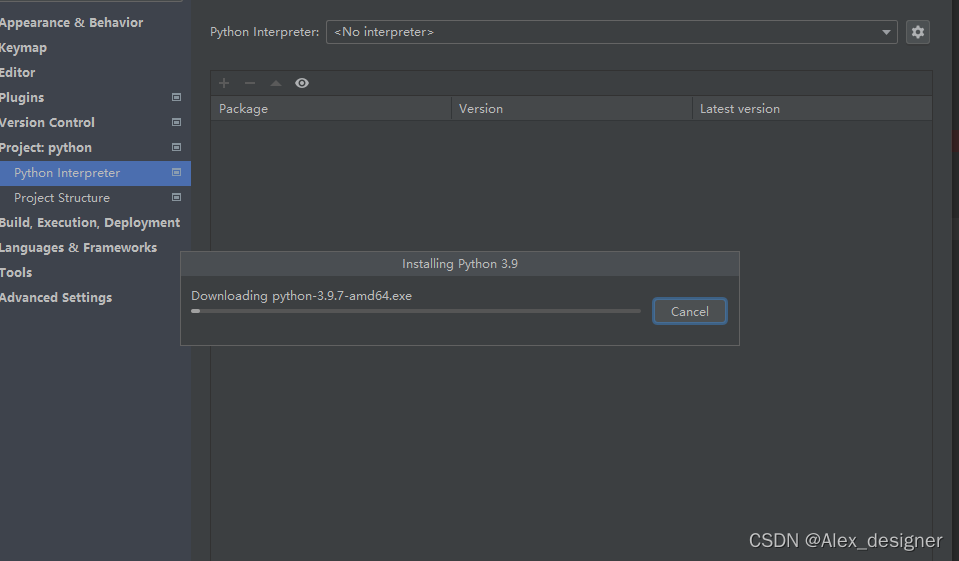The image size is (959, 561).
Task: Click the dropdown arrow of interpreter combo box
Action: click(x=886, y=32)
